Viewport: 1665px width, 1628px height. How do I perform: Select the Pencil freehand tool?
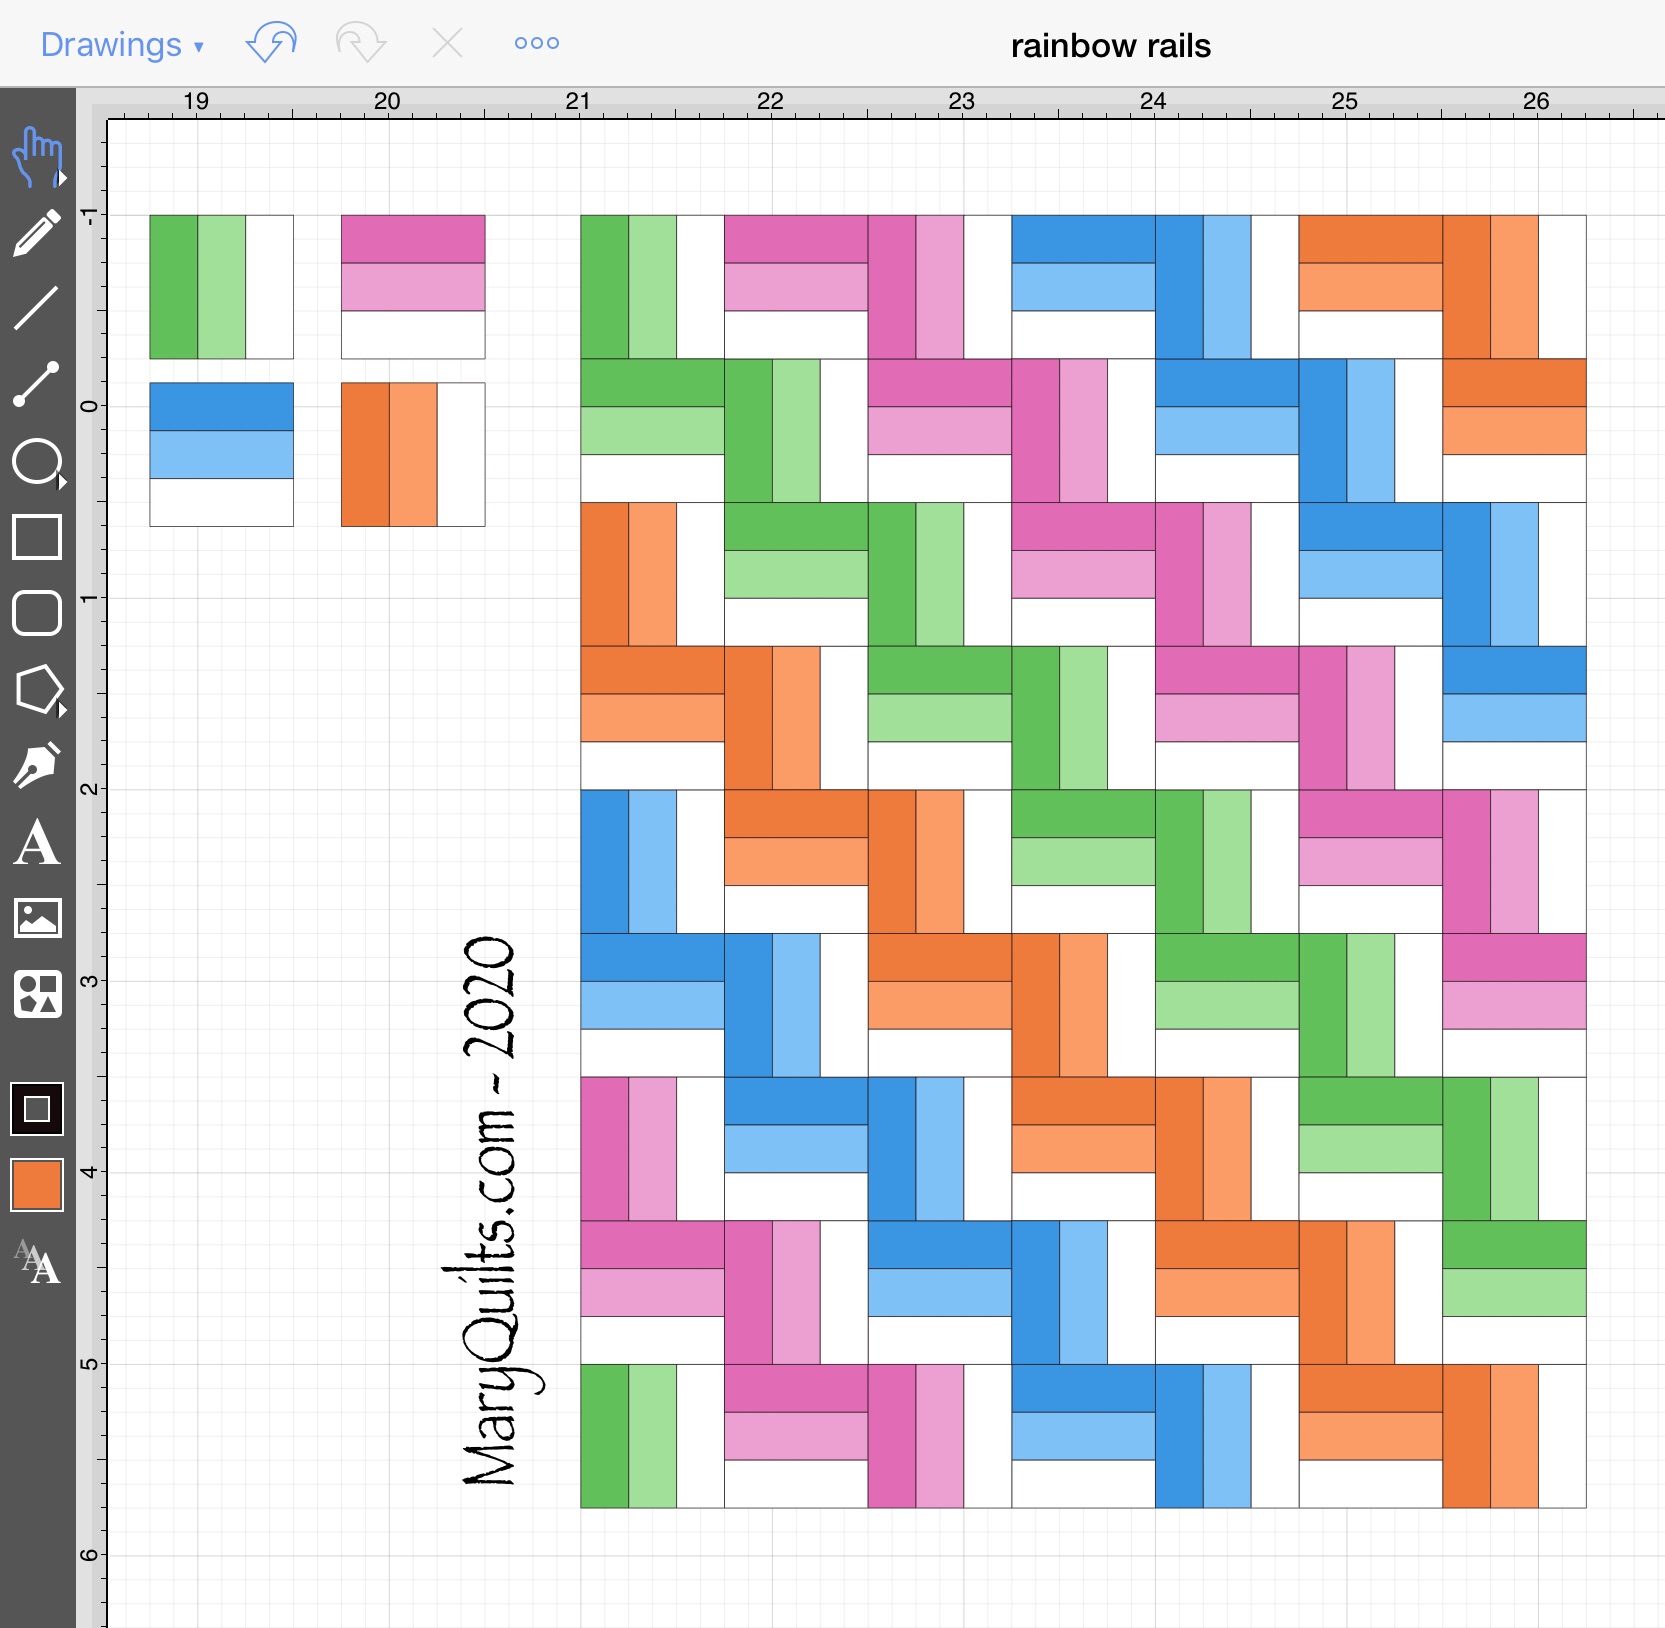coord(37,234)
